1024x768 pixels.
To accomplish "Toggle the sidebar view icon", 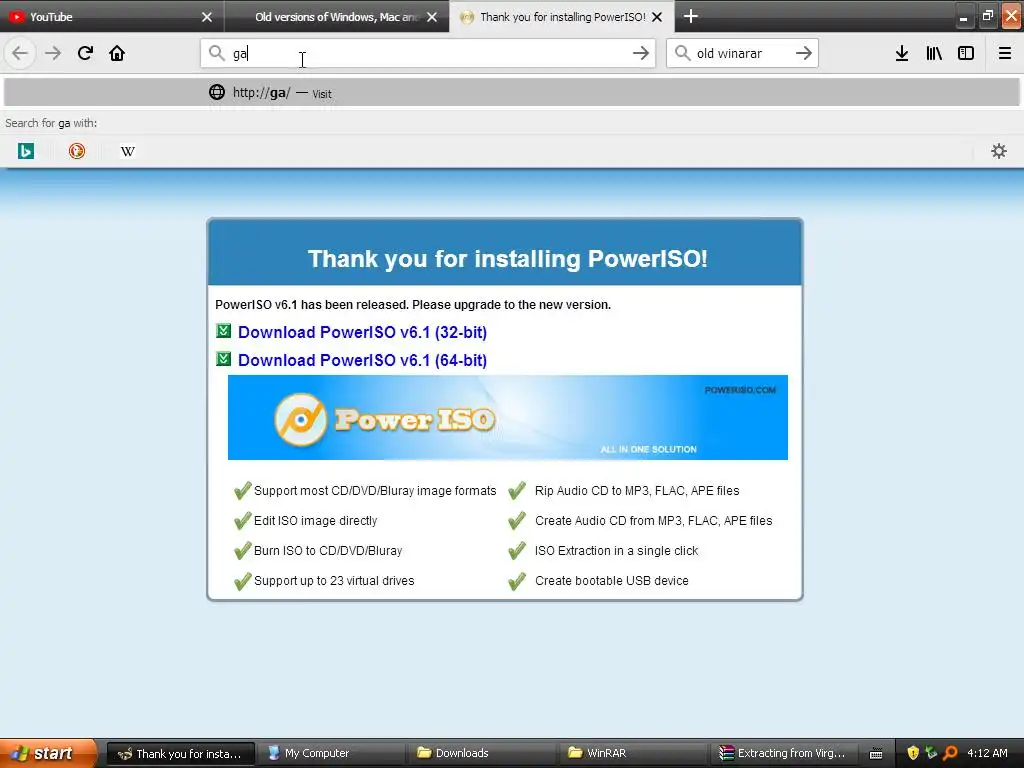I will click(966, 53).
